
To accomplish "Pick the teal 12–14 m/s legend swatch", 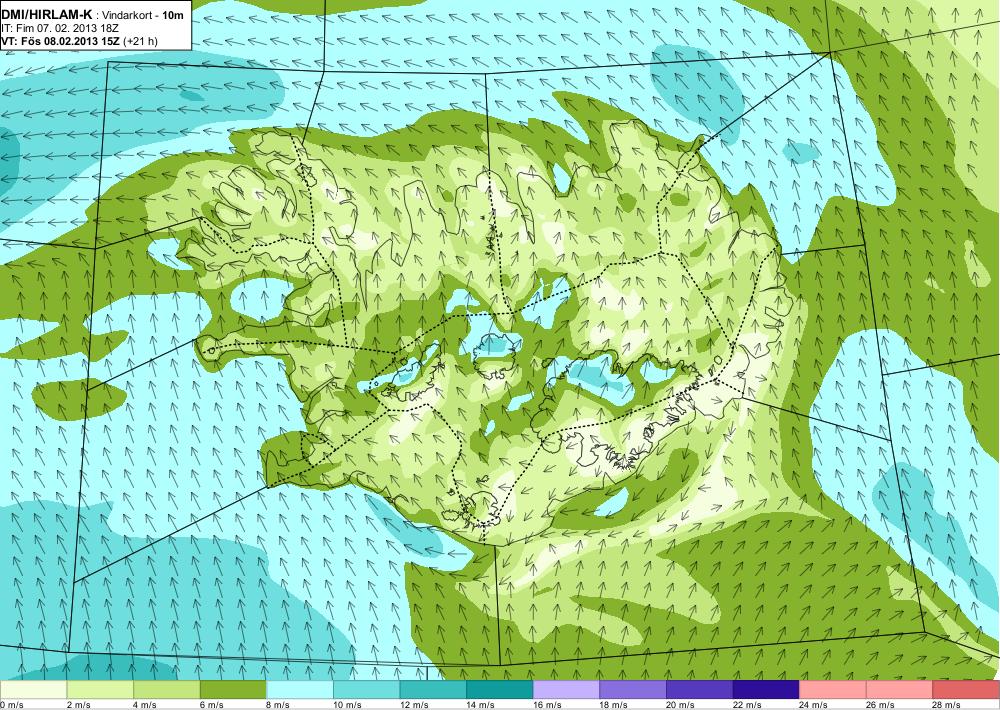I will click(433, 690).
